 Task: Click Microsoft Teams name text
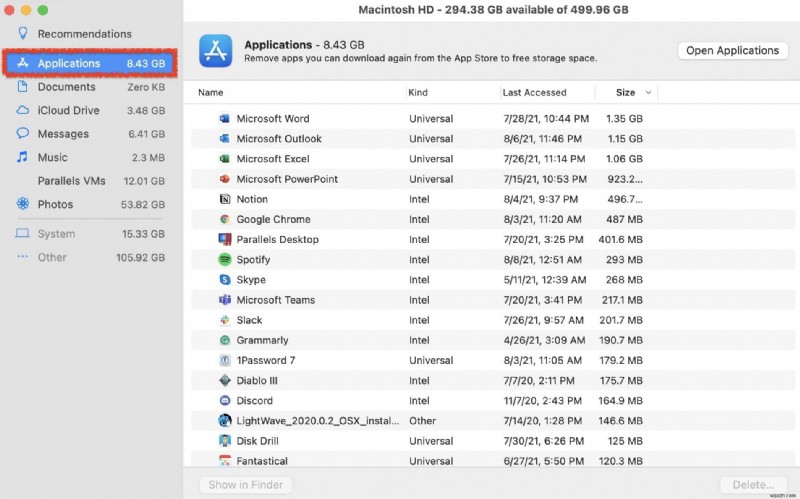276,300
